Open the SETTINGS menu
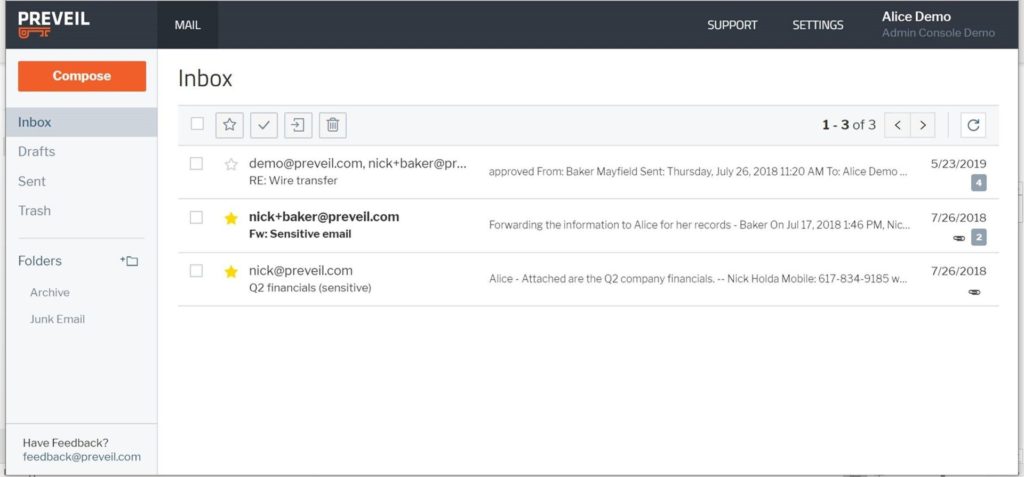This screenshot has height=477, width=1024. pos(818,25)
